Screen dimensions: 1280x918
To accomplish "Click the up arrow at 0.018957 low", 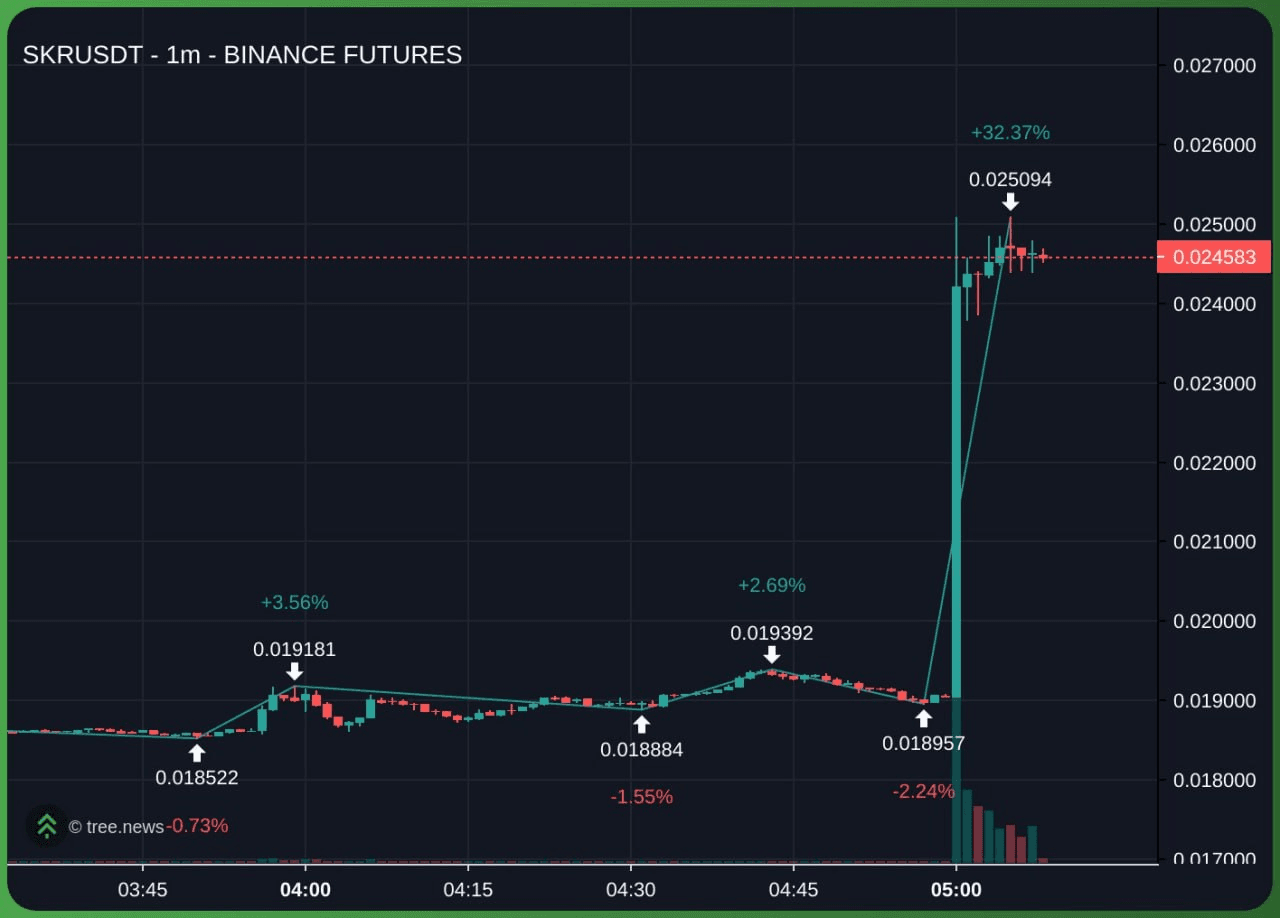I will (923, 718).
